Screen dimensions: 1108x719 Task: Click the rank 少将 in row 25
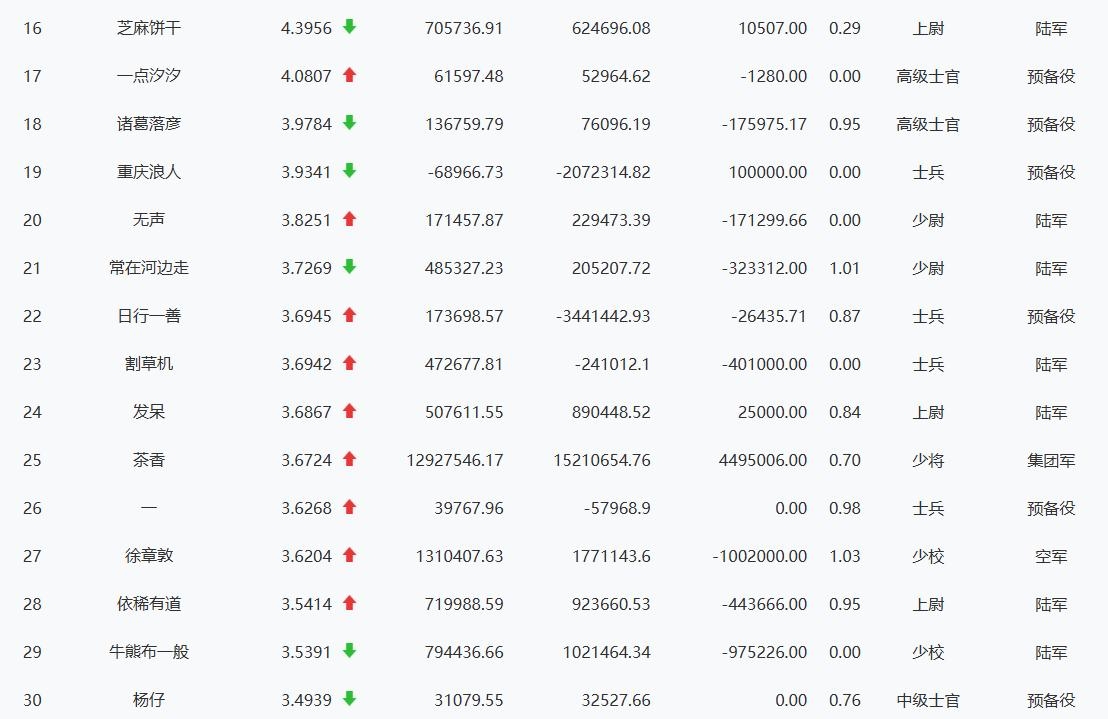[928, 460]
